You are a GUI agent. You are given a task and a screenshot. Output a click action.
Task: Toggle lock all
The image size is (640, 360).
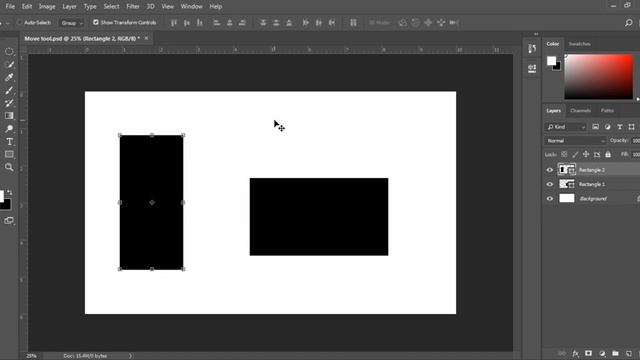[608, 154]
